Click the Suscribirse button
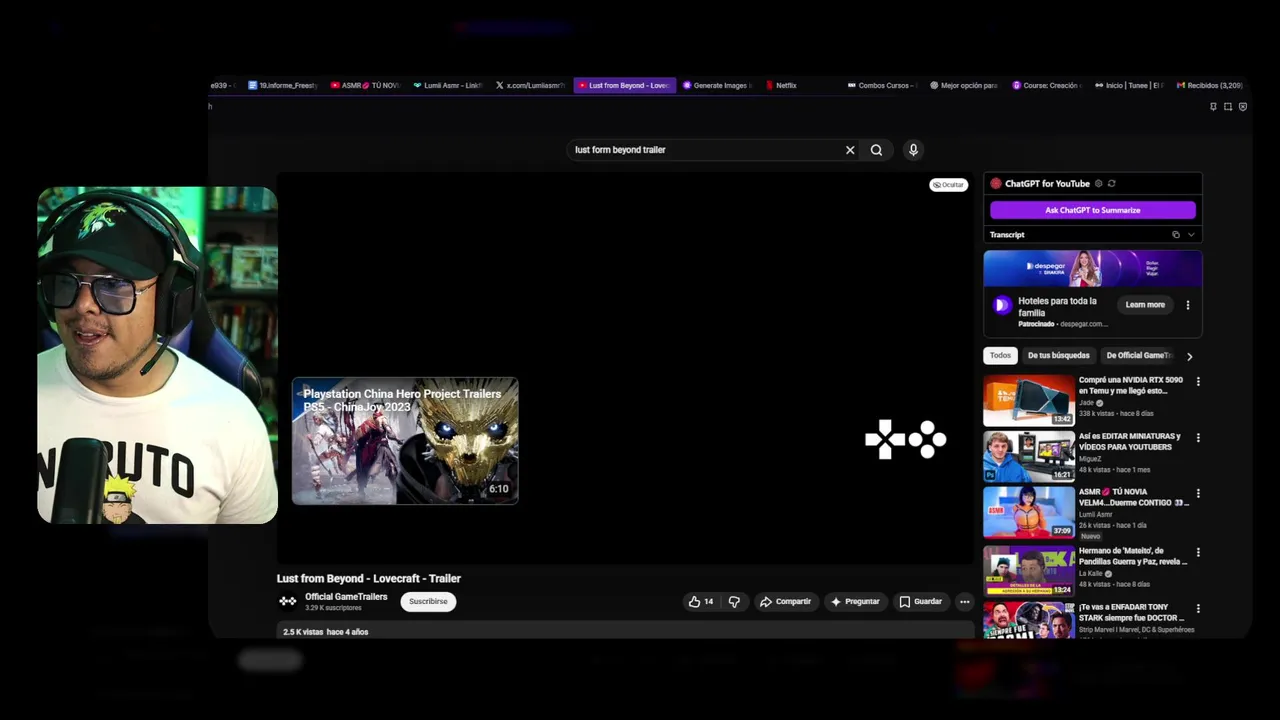 click(428, 601)
